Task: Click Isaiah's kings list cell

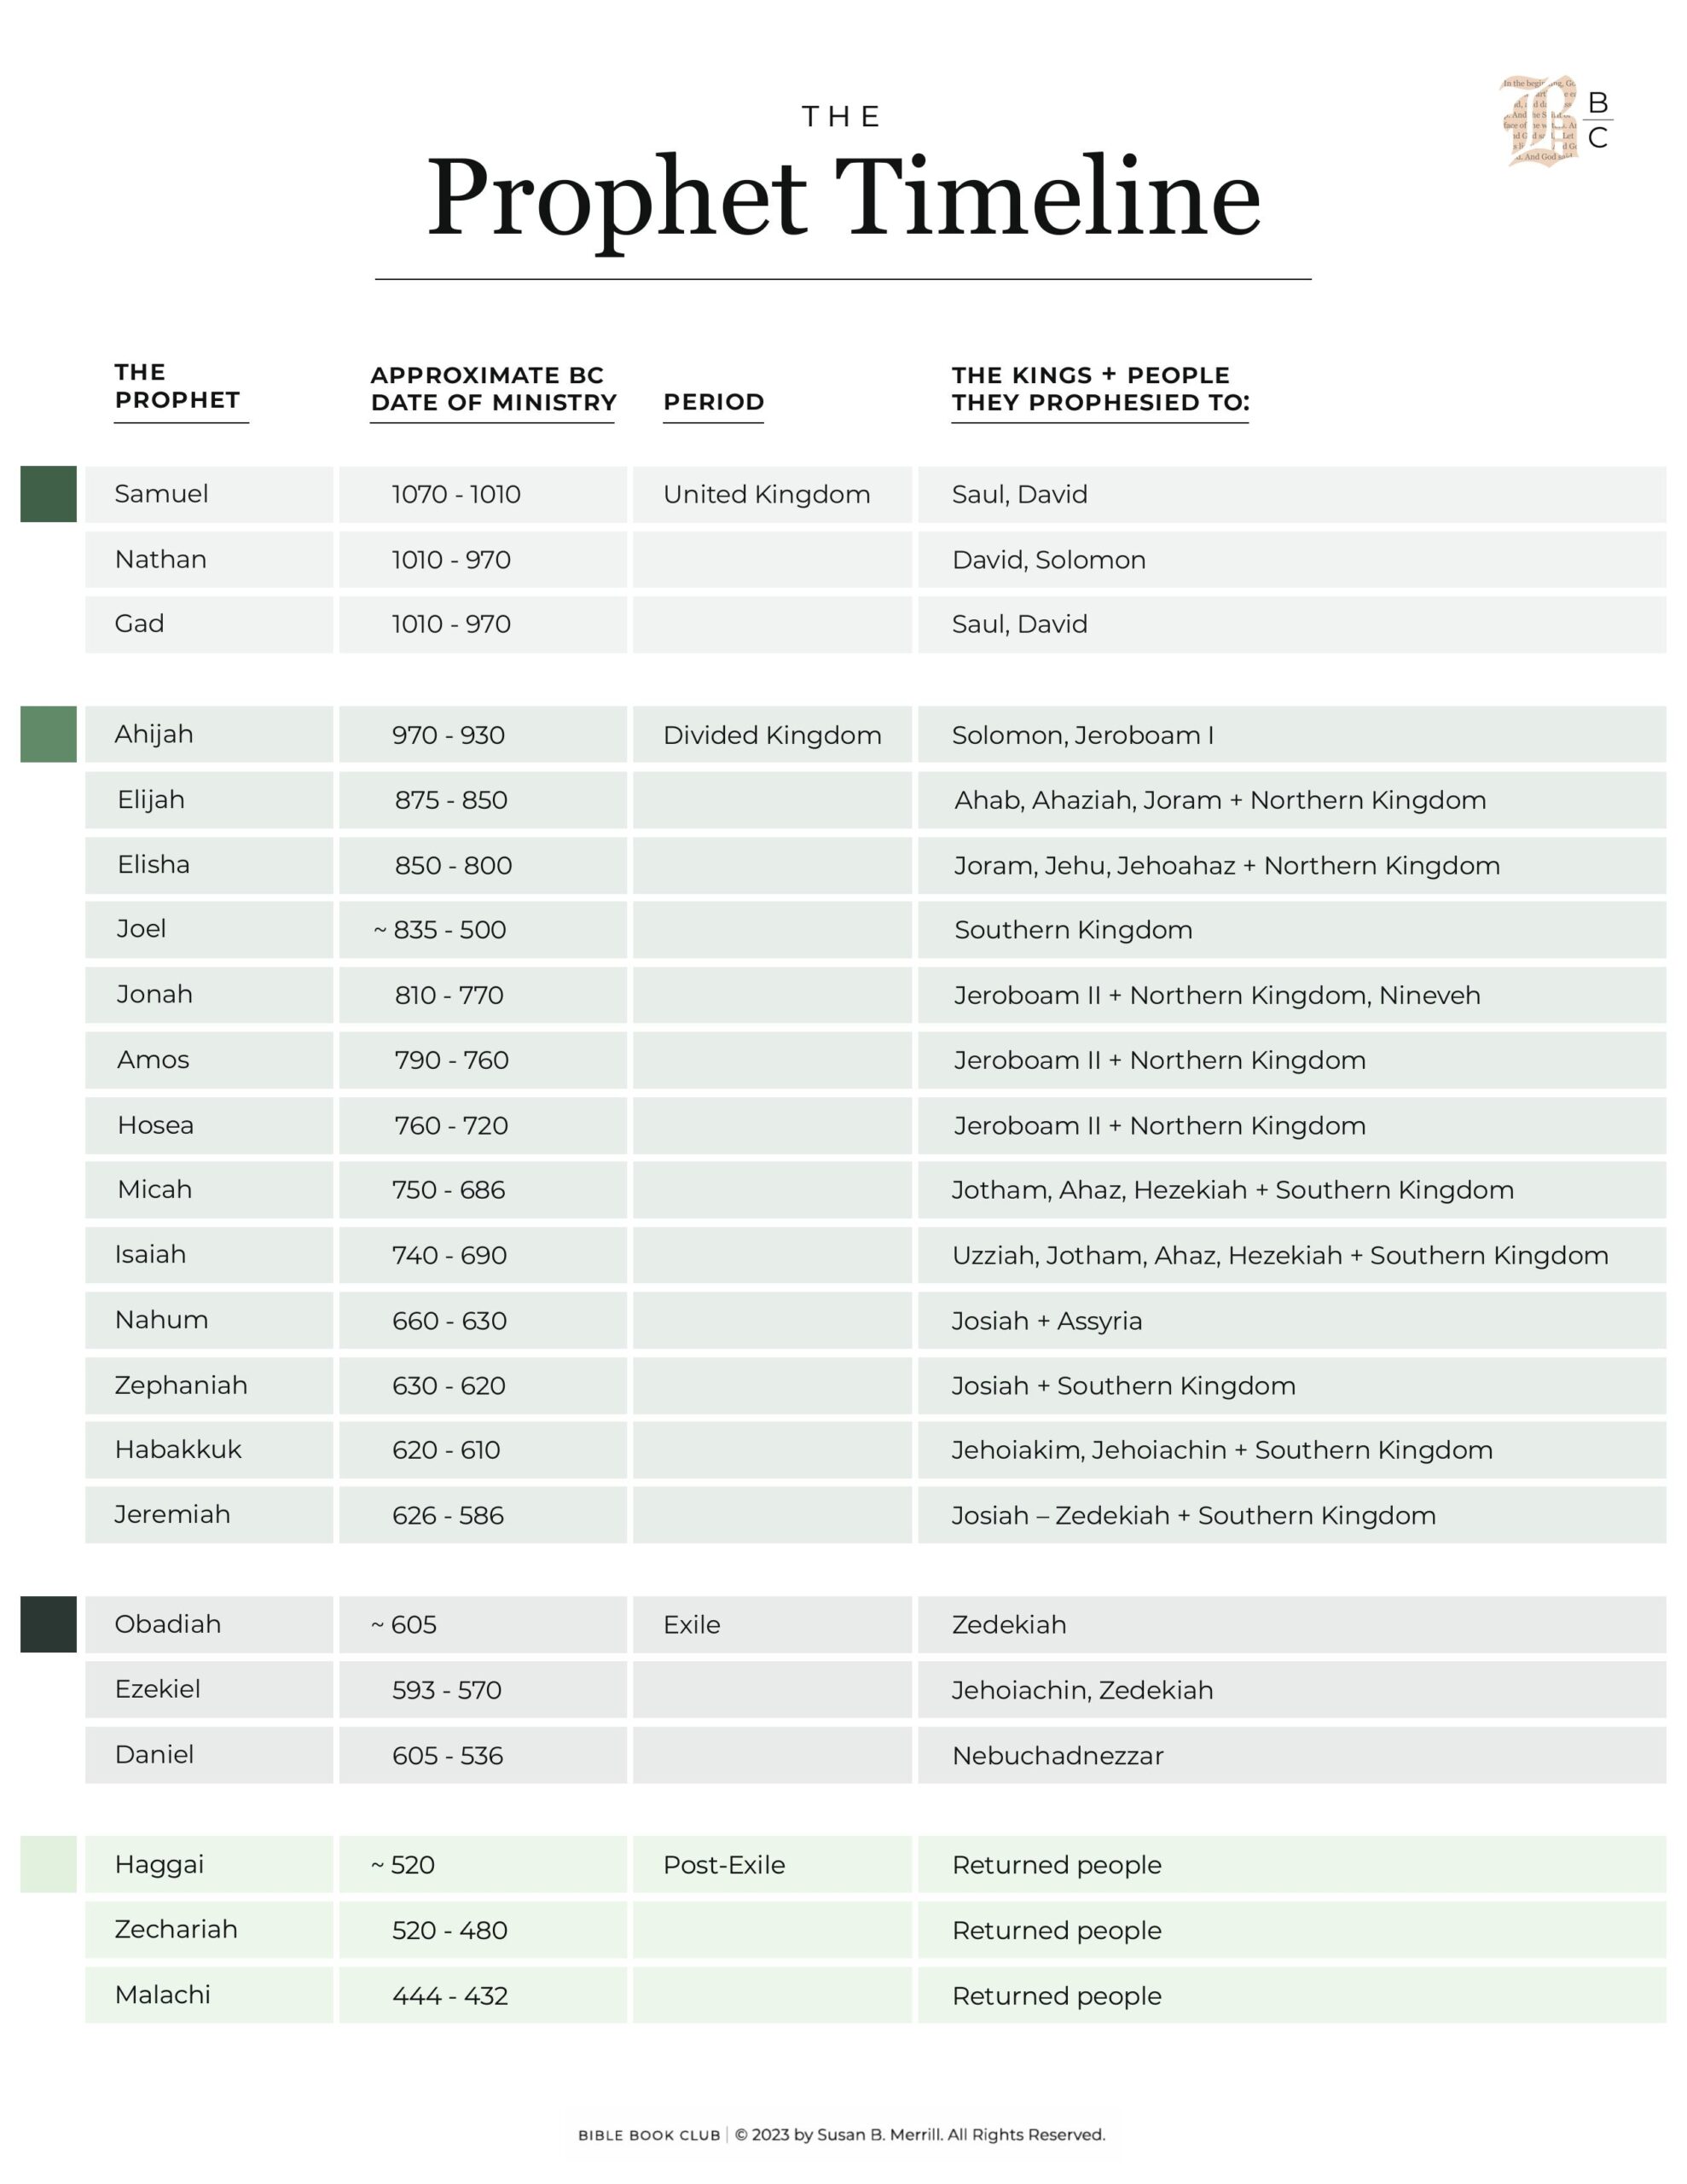Action: pos(1292,1255)
